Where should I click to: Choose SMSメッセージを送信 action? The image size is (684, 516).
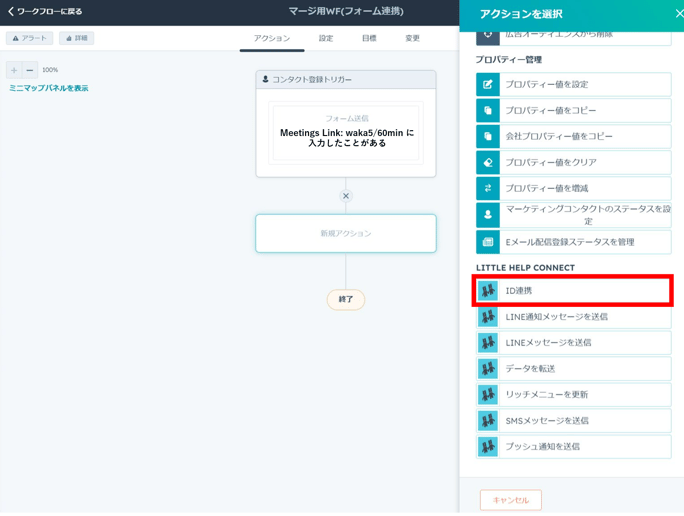573,421
